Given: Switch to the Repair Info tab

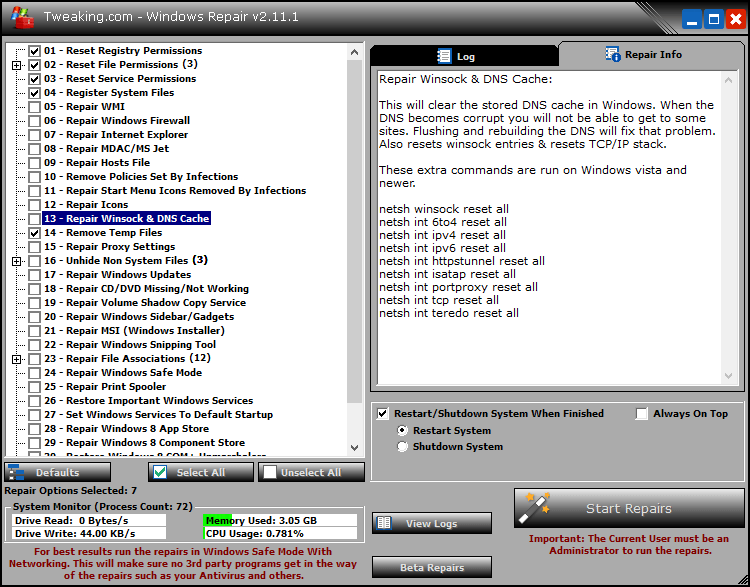Looking at the screenshot, I should pos(651,54).
